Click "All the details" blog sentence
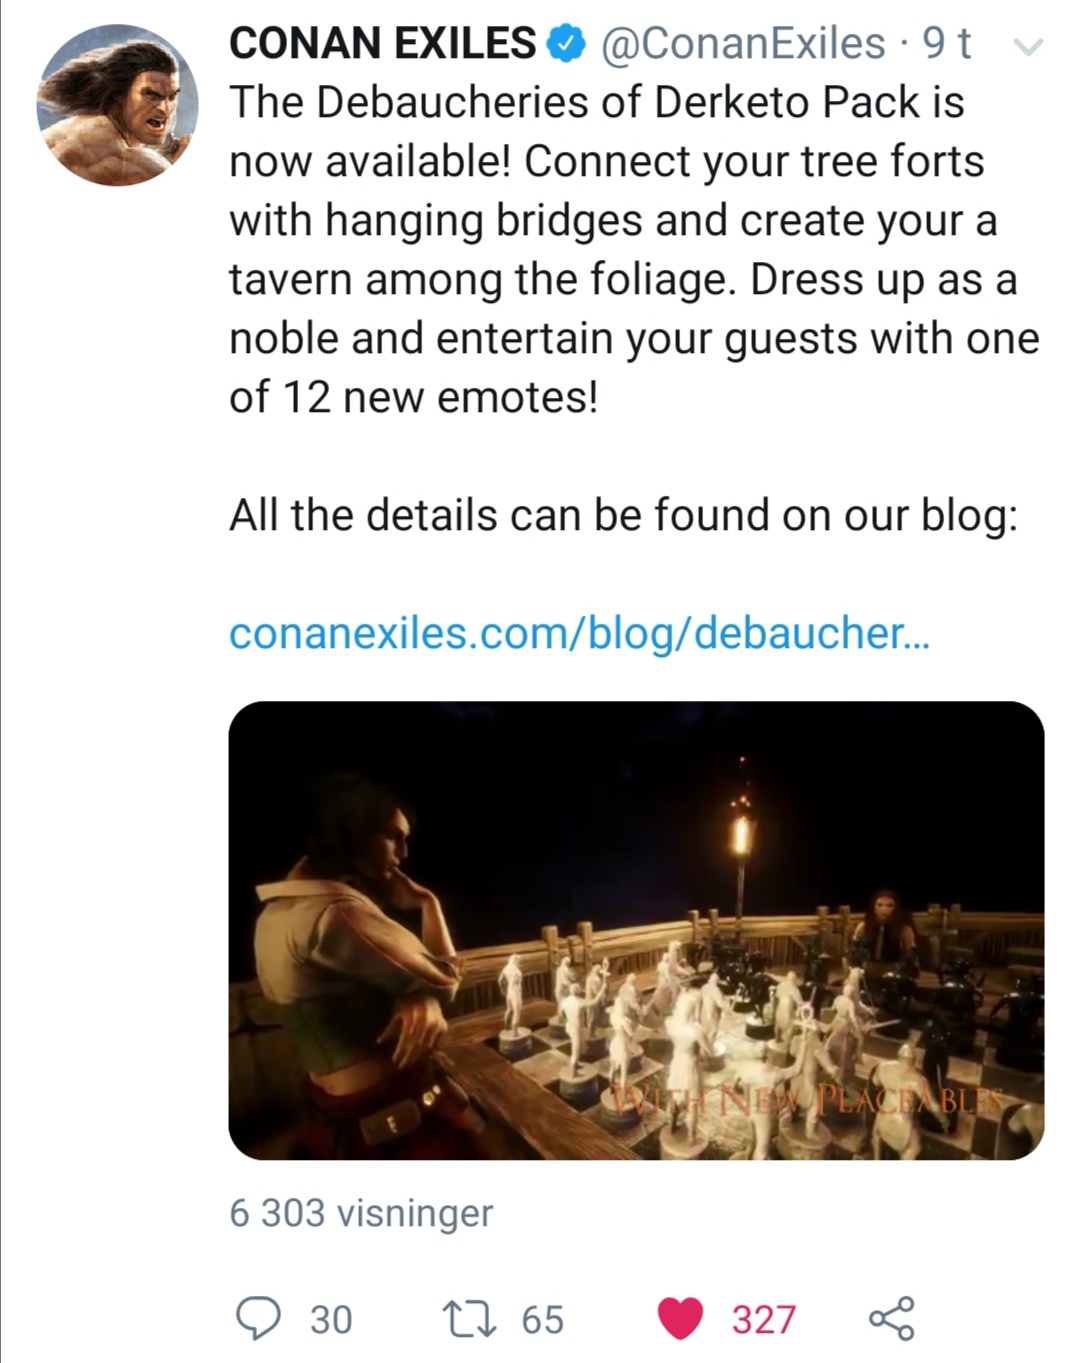 click(x=623, y=516)
